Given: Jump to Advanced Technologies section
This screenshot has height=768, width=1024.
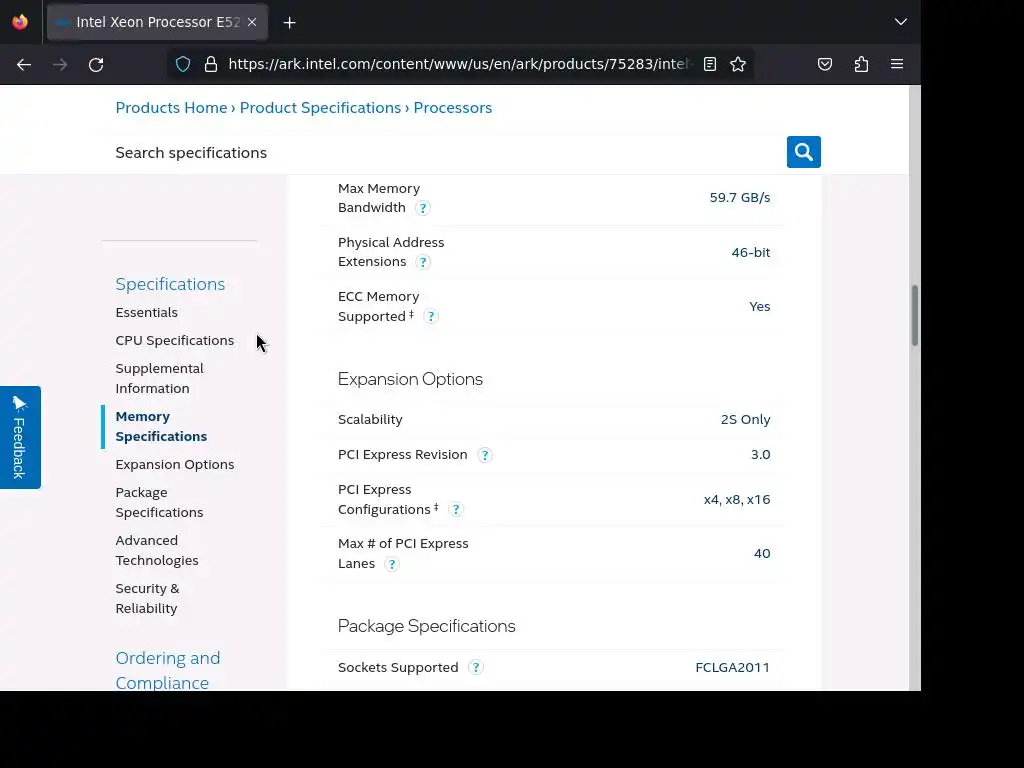Looking at the screenshot, I should click(157, 551).
